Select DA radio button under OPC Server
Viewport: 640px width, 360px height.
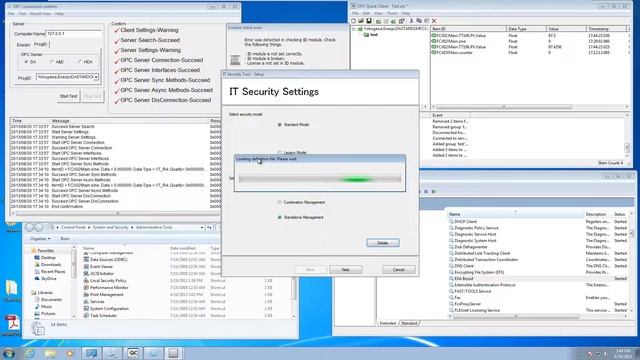coord(26,62)
